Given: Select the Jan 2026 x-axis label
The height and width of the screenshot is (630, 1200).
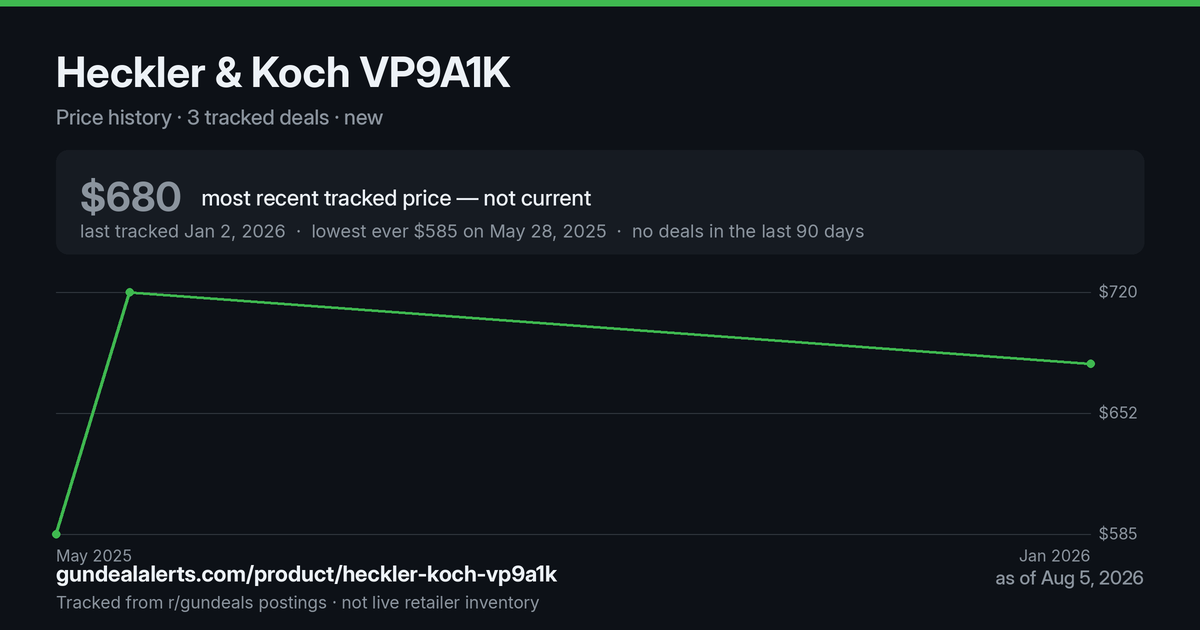Looking at the screenshot, I should (x=1057, y=556).
